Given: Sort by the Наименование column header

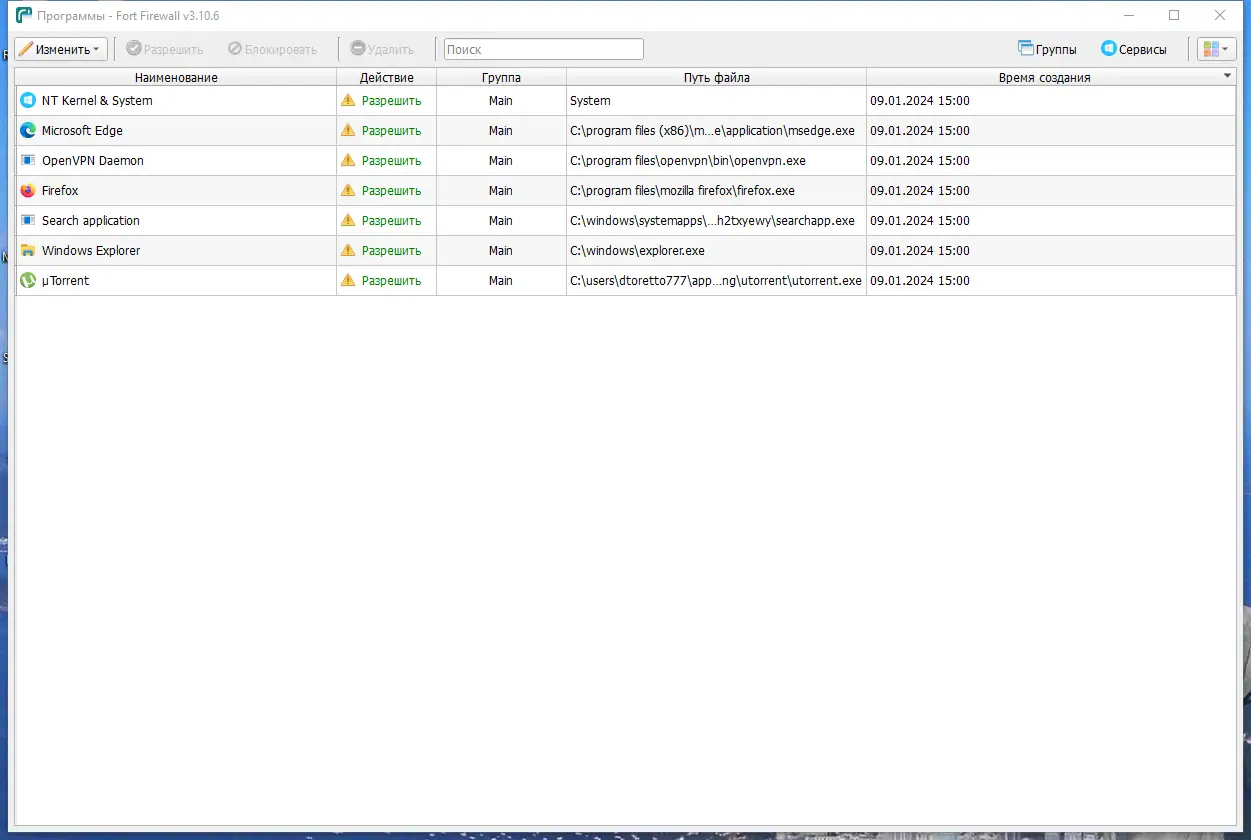Looking at the screenshot, I should coord(176,77).
